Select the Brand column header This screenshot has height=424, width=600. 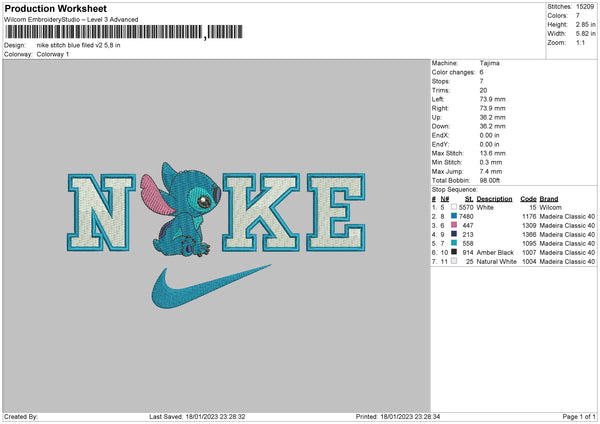548,198
